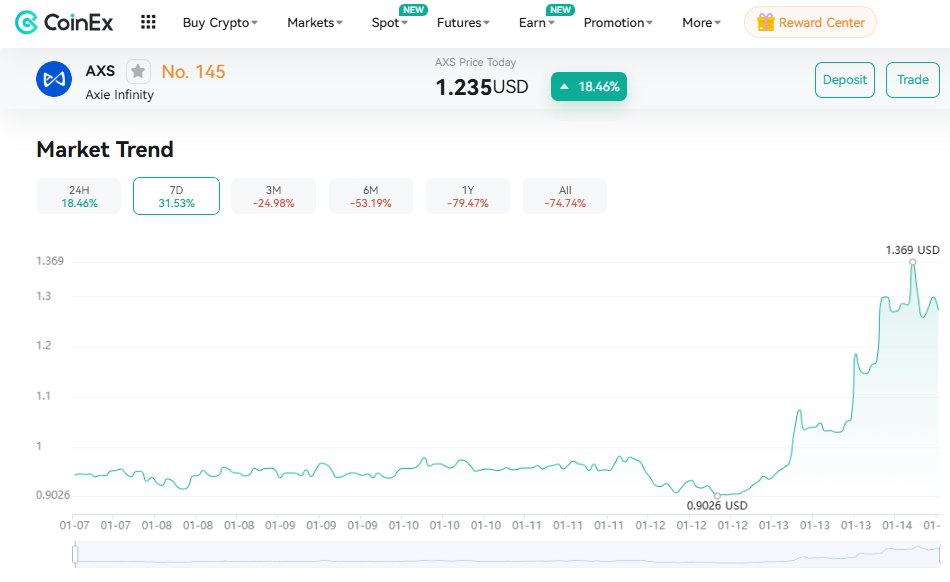Click the left handle of chart range slider
The image size is (950, 582).
tap(75, 554)
